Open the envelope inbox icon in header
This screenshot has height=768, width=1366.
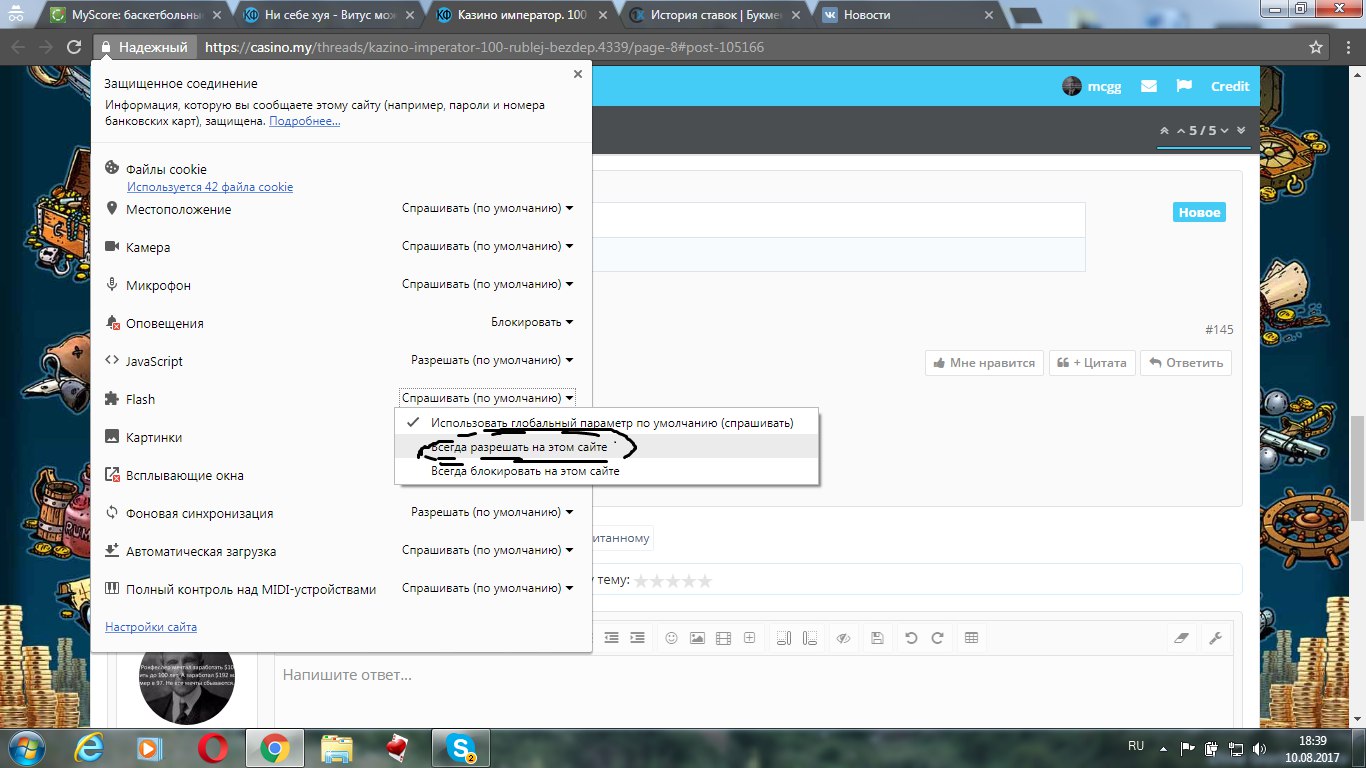pos(1148,86)
